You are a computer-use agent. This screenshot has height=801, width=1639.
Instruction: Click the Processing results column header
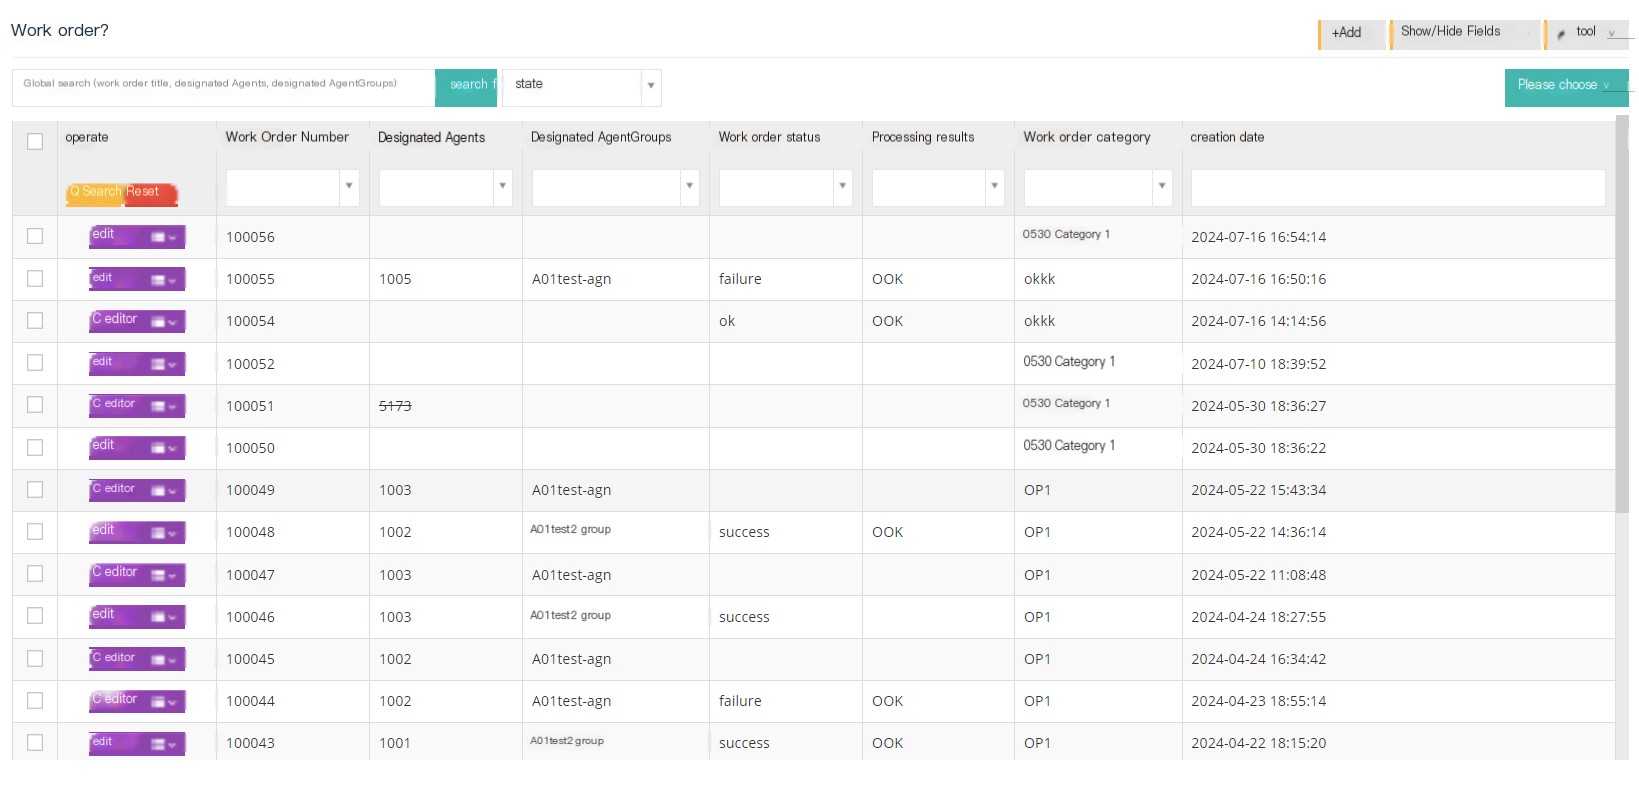[x=923, y=137]
